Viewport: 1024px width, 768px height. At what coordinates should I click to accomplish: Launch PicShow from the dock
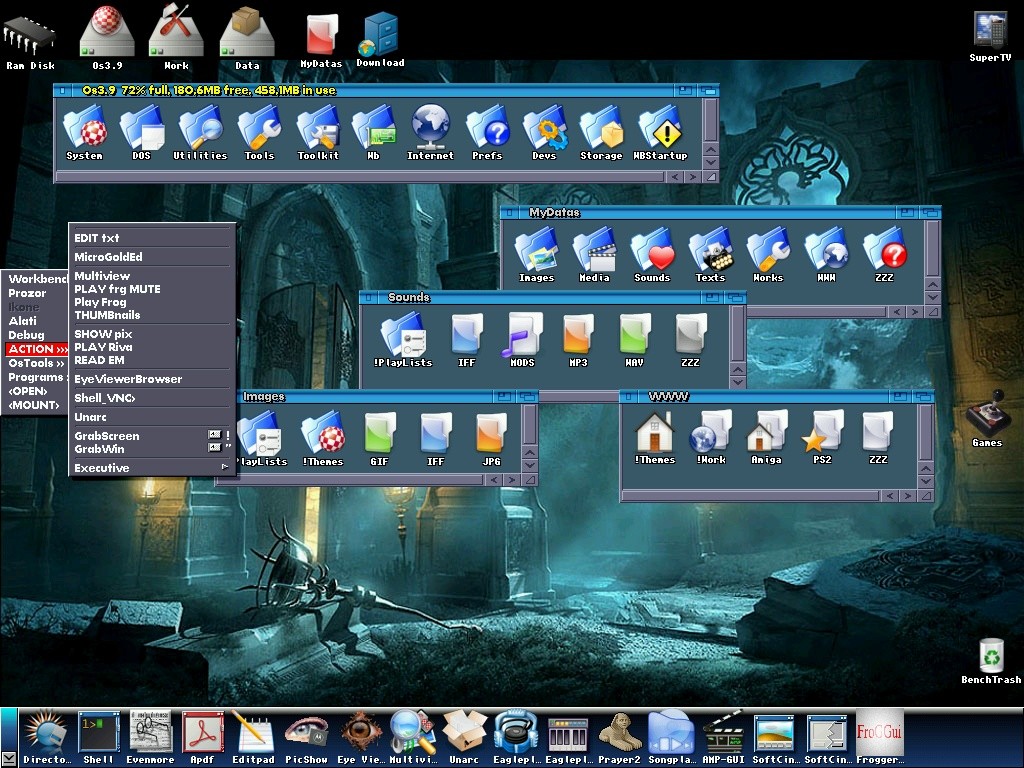306,738
